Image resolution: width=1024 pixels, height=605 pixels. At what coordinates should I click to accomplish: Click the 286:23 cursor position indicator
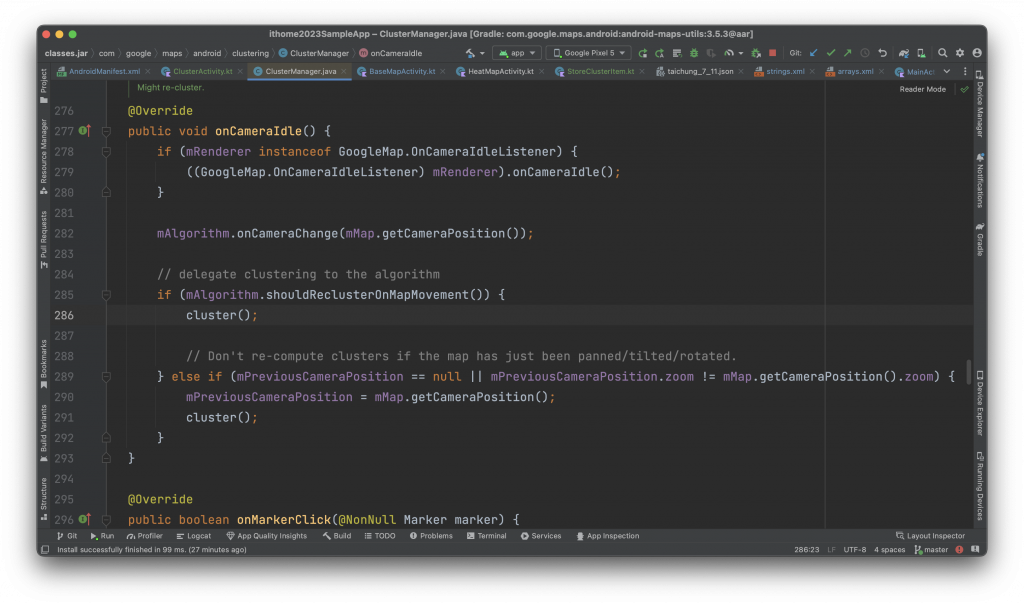807,549
